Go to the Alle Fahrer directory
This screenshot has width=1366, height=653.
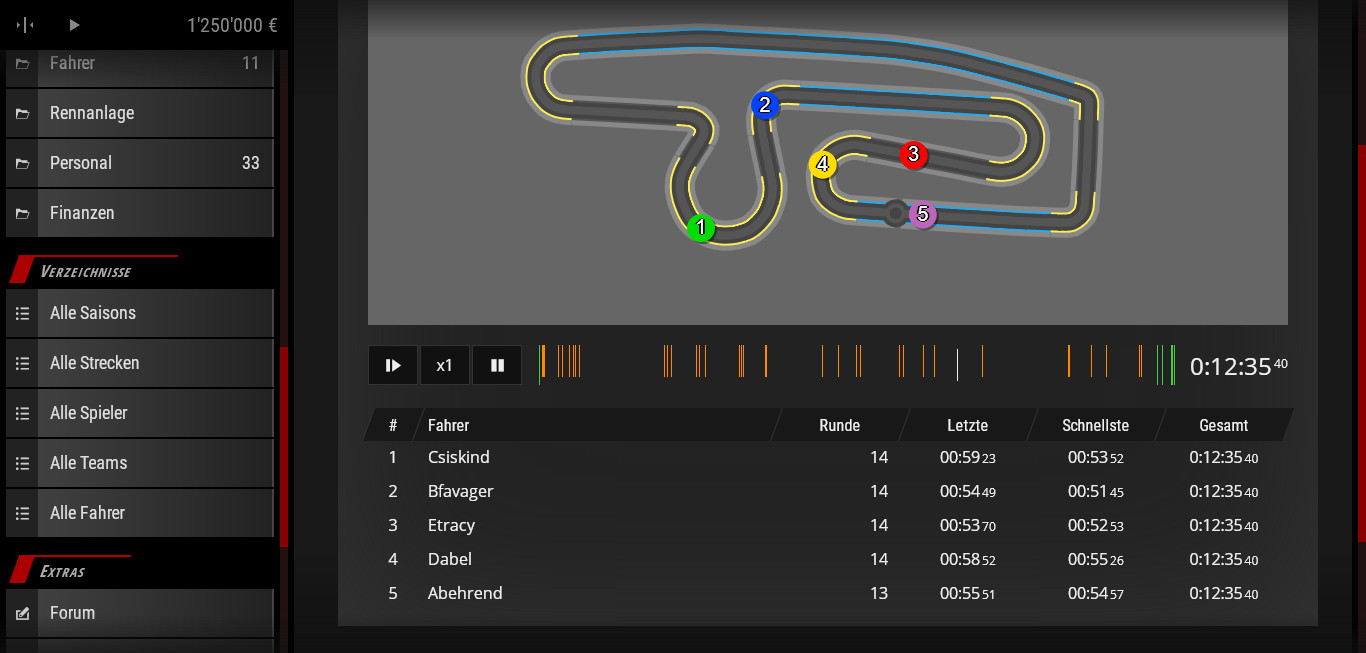pos(140,513)
